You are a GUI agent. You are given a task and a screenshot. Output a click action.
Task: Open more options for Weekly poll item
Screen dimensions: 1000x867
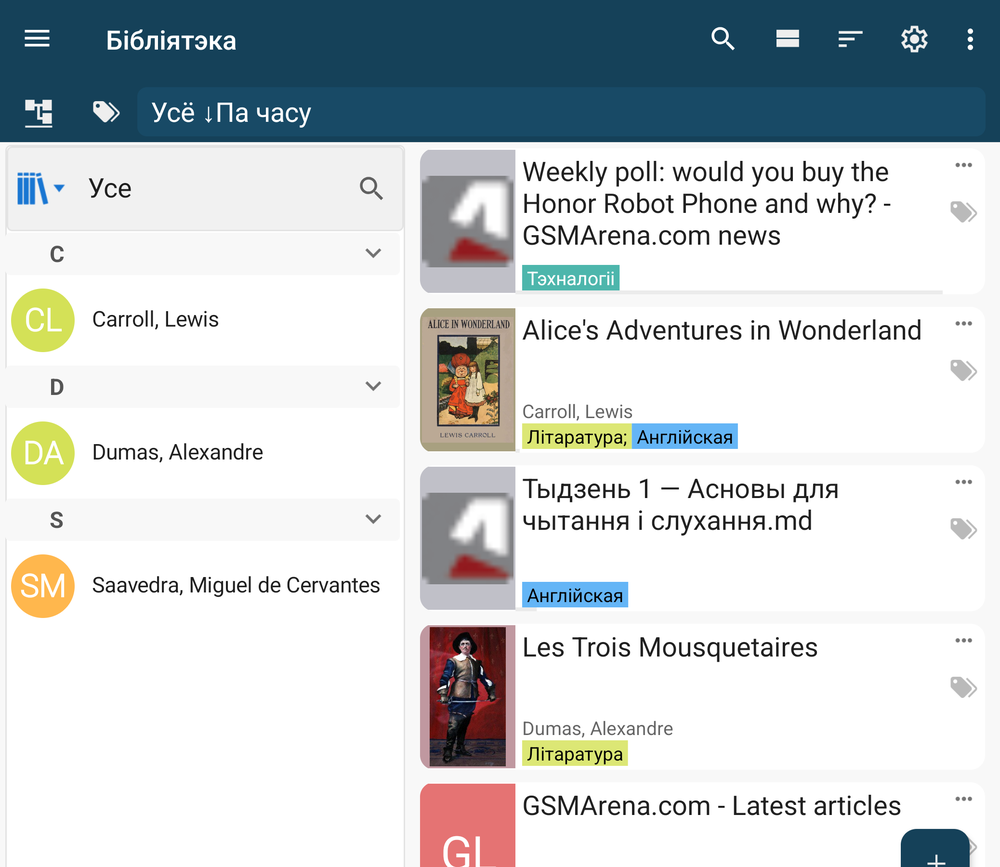click(963, 165)
